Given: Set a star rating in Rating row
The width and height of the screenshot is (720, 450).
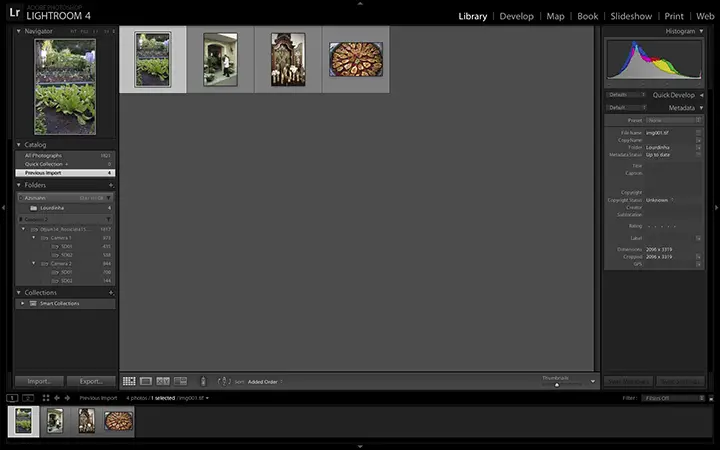Looking at the screenshot, I should (662, 226).
